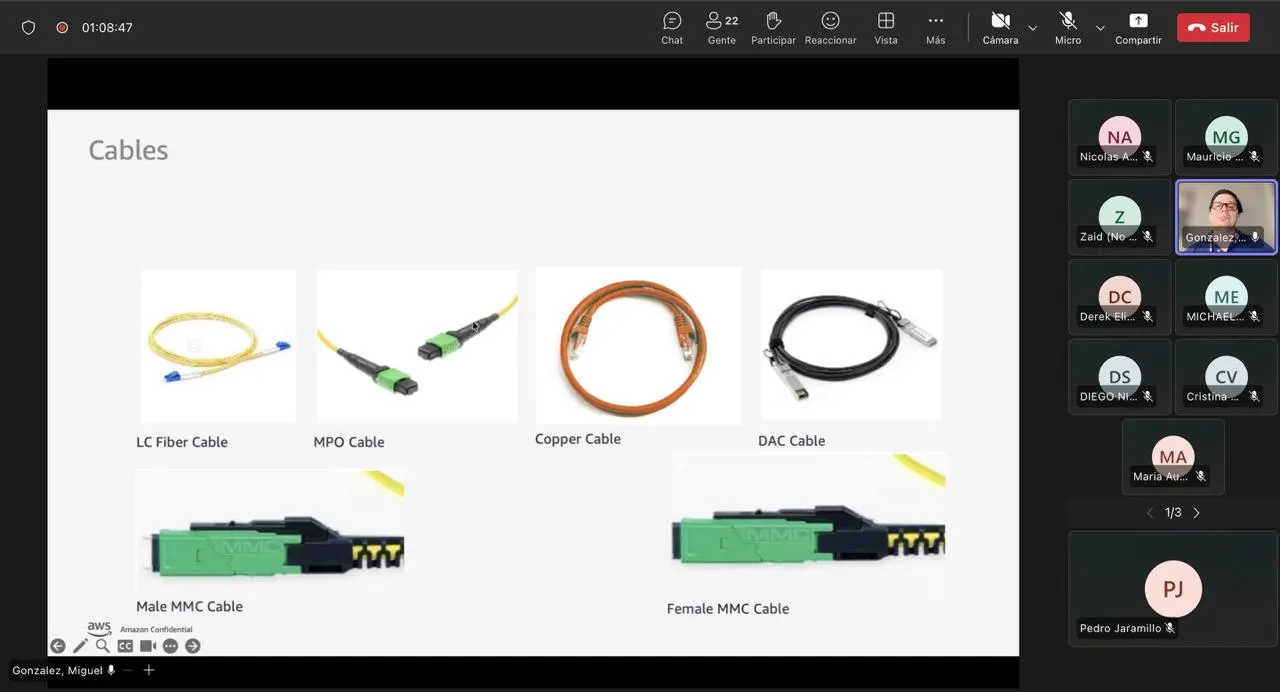Image resolution: width=1280 pixels, height=692 pixels.
Task: Expand the microphone options arrow
Action: [x=1100, y=28]
